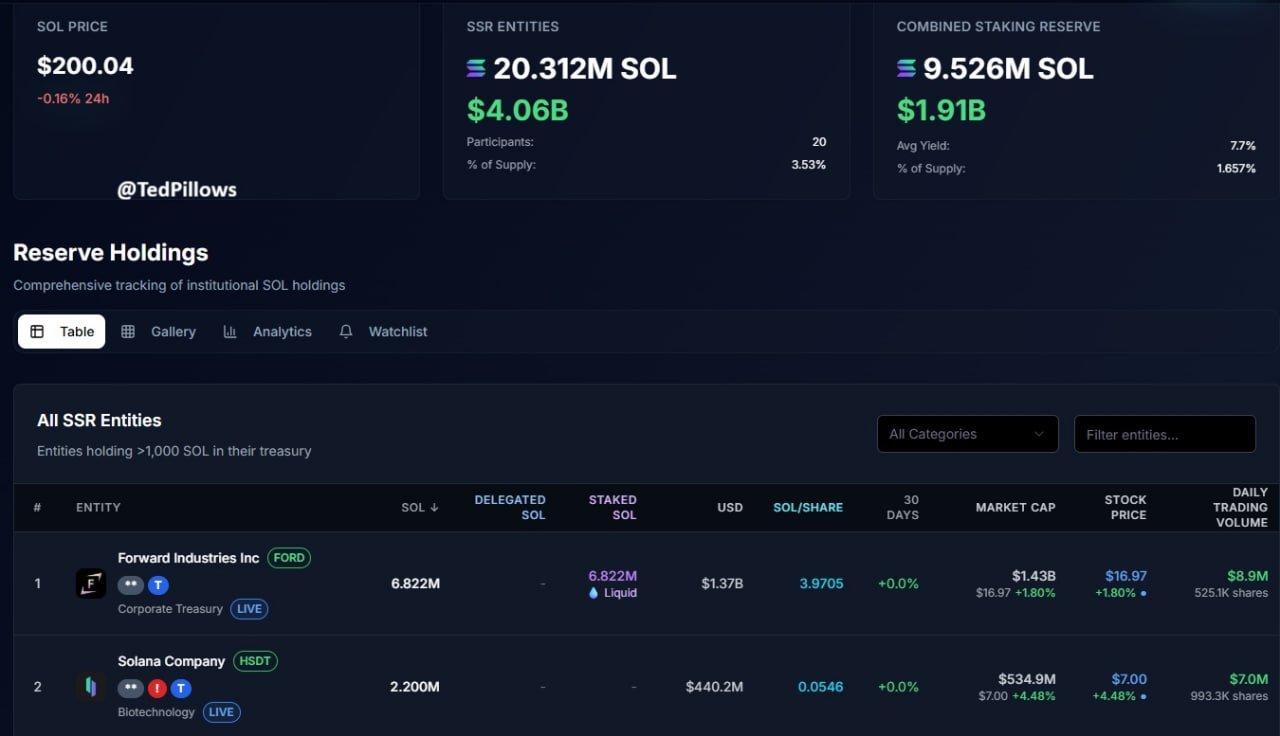Screen dimensions: 1280x736
Task: Toggle the LIVE status badge for Forward Industries
Action: click(249, 609)
